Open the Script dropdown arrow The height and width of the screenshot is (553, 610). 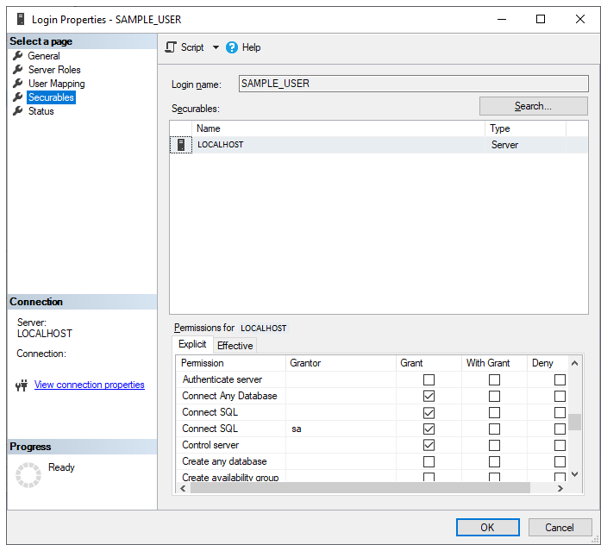point(216,47)
